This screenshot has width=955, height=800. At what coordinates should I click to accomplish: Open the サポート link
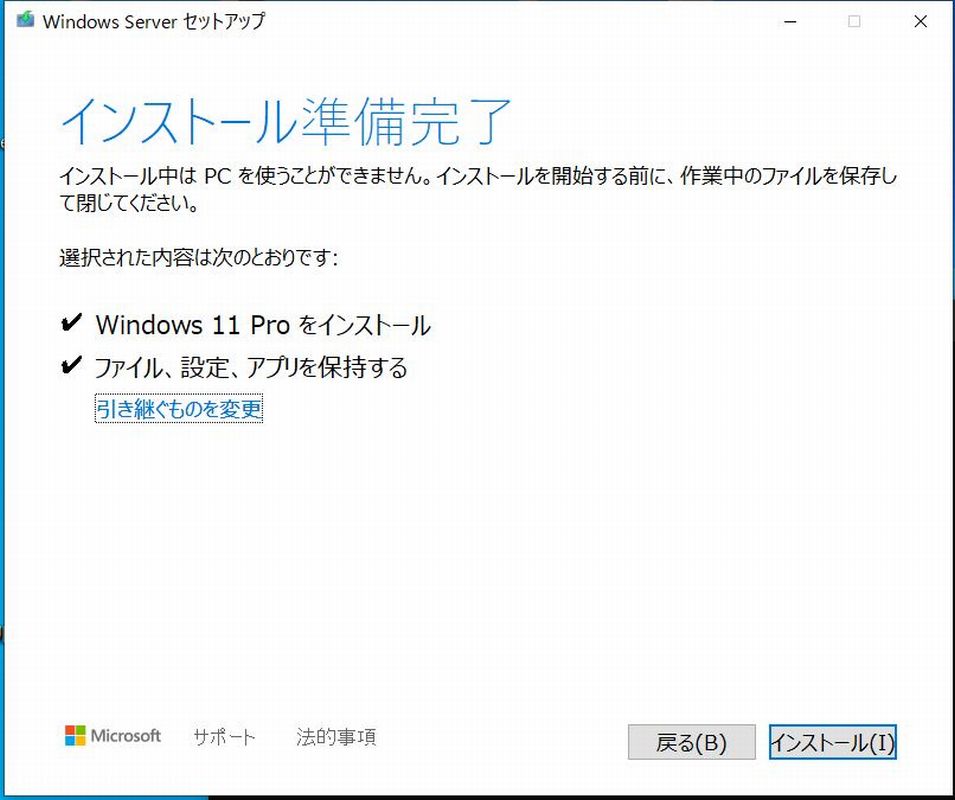pyautogui.click(x=224, y=737)
